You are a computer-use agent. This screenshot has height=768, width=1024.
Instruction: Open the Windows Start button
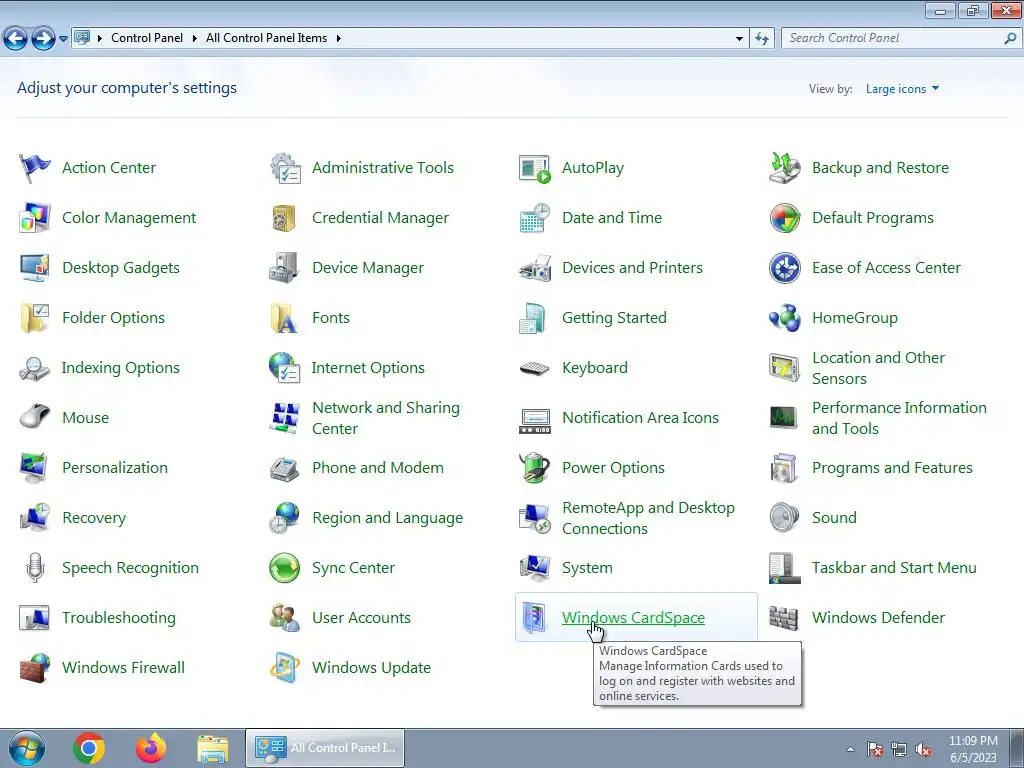coord(27,748)
